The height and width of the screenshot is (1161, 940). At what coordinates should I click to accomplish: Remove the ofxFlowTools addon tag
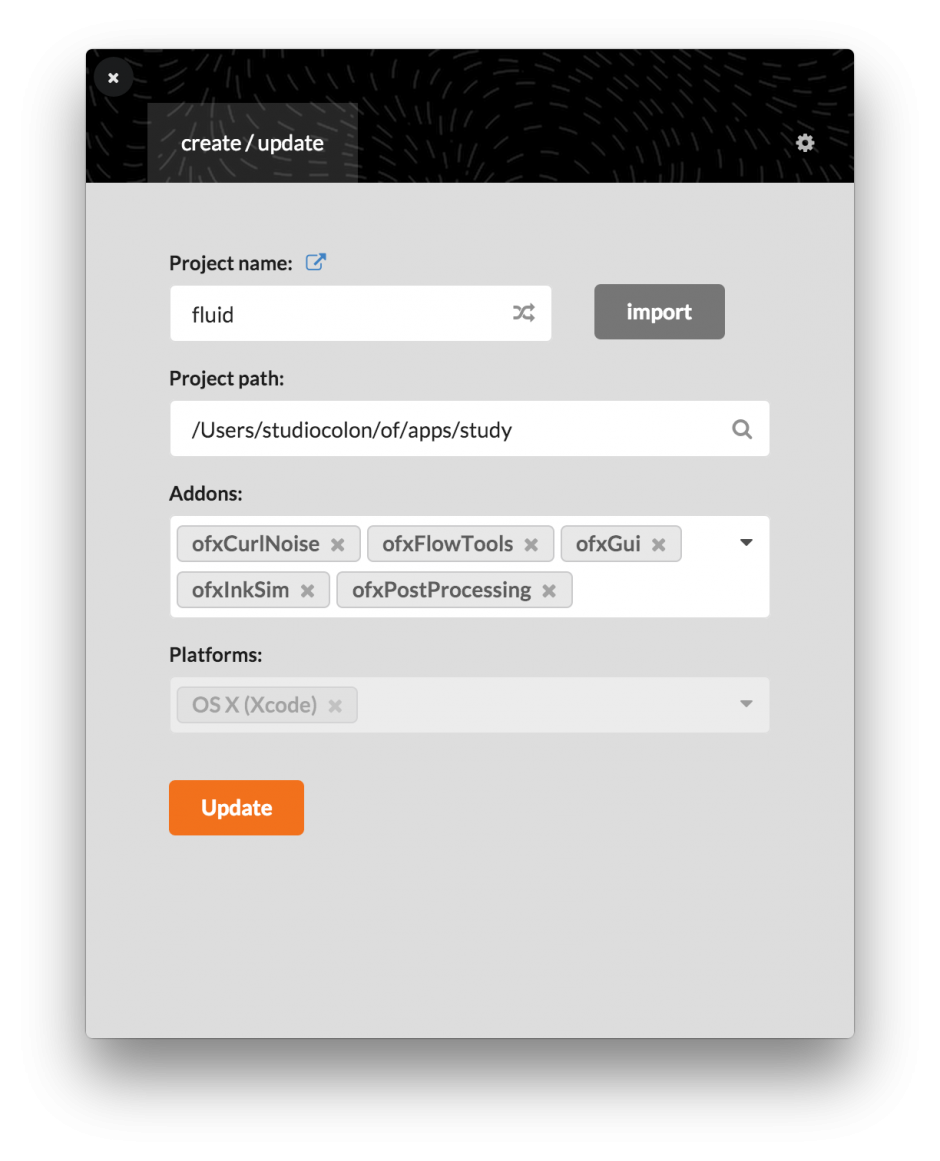[x=530, y=543]
